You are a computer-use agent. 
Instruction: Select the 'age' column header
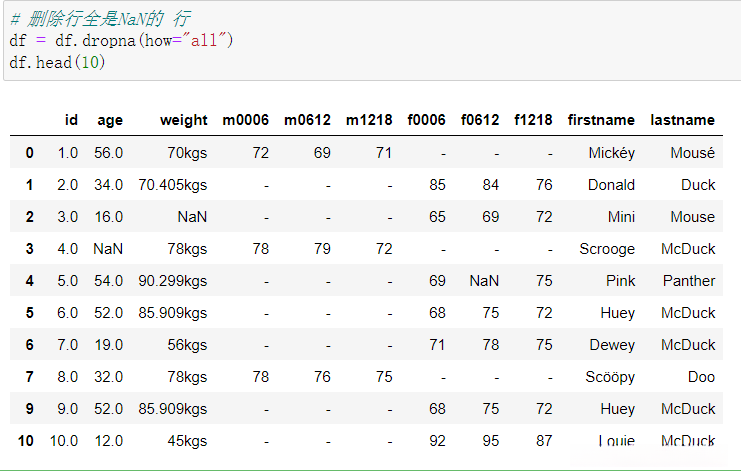click(x=110, y=120)
